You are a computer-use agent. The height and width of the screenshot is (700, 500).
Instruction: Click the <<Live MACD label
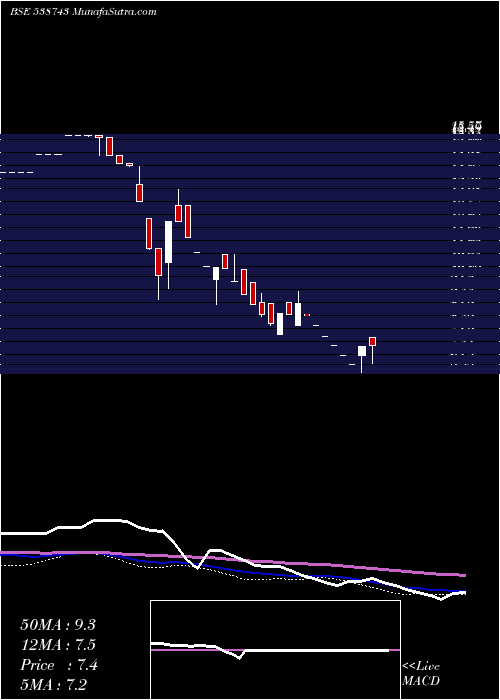[x=421, y=674]
